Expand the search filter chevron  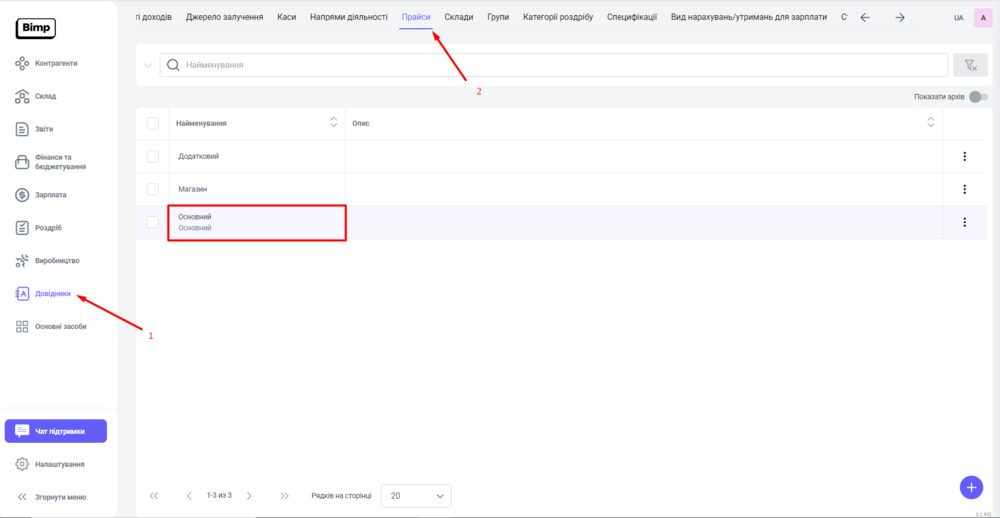(148, 65)
